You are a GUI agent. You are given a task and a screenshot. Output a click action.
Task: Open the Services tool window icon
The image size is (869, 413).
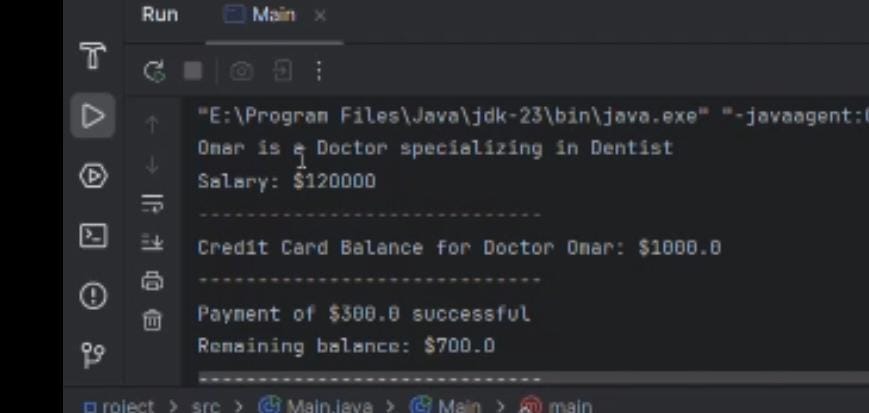93,176
